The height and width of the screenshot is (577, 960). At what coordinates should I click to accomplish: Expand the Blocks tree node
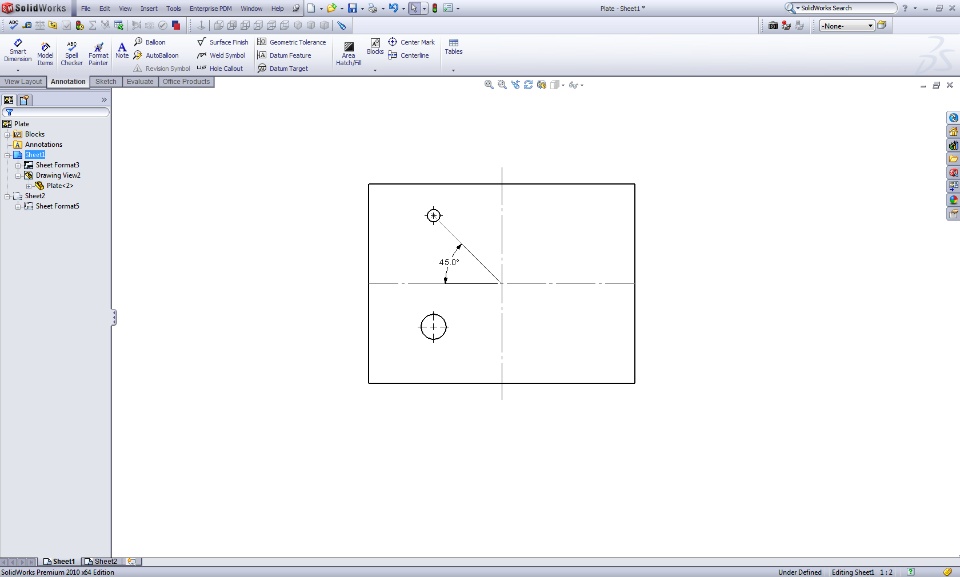point(7,135)
